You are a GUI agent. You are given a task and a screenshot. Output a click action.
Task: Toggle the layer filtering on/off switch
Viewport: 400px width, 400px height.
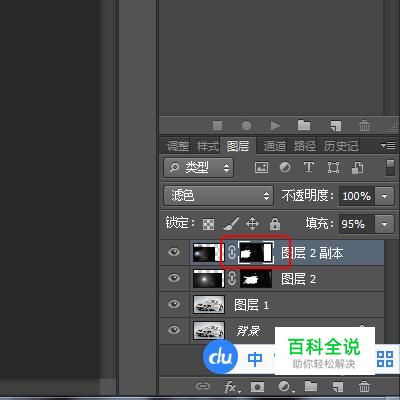(x=390, y=168)
